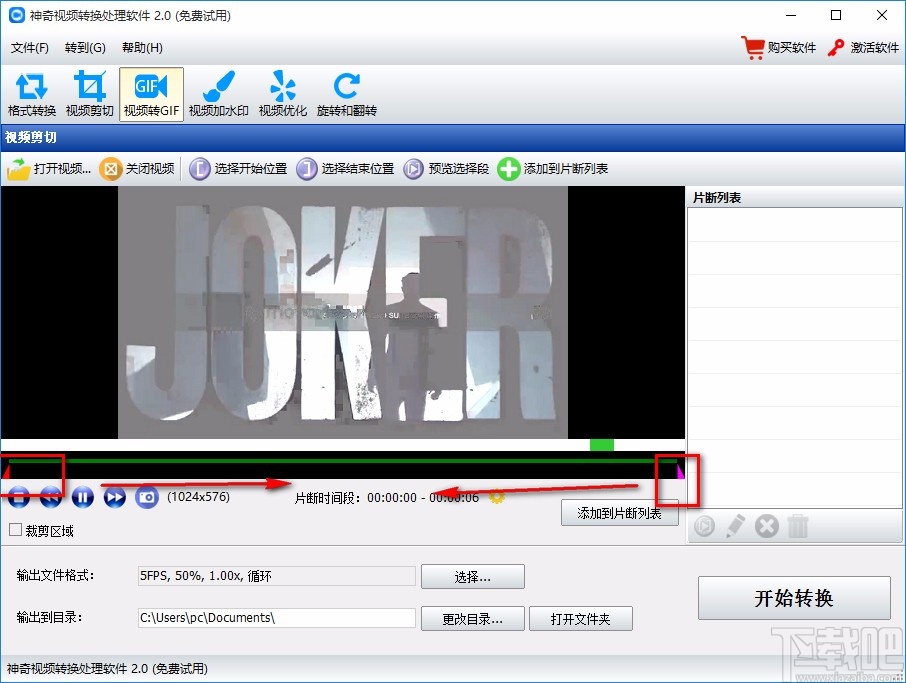Viewport: 906px width, 683px height.
Task: Click the play icon under the clip list
Action: tap(704, 526)
